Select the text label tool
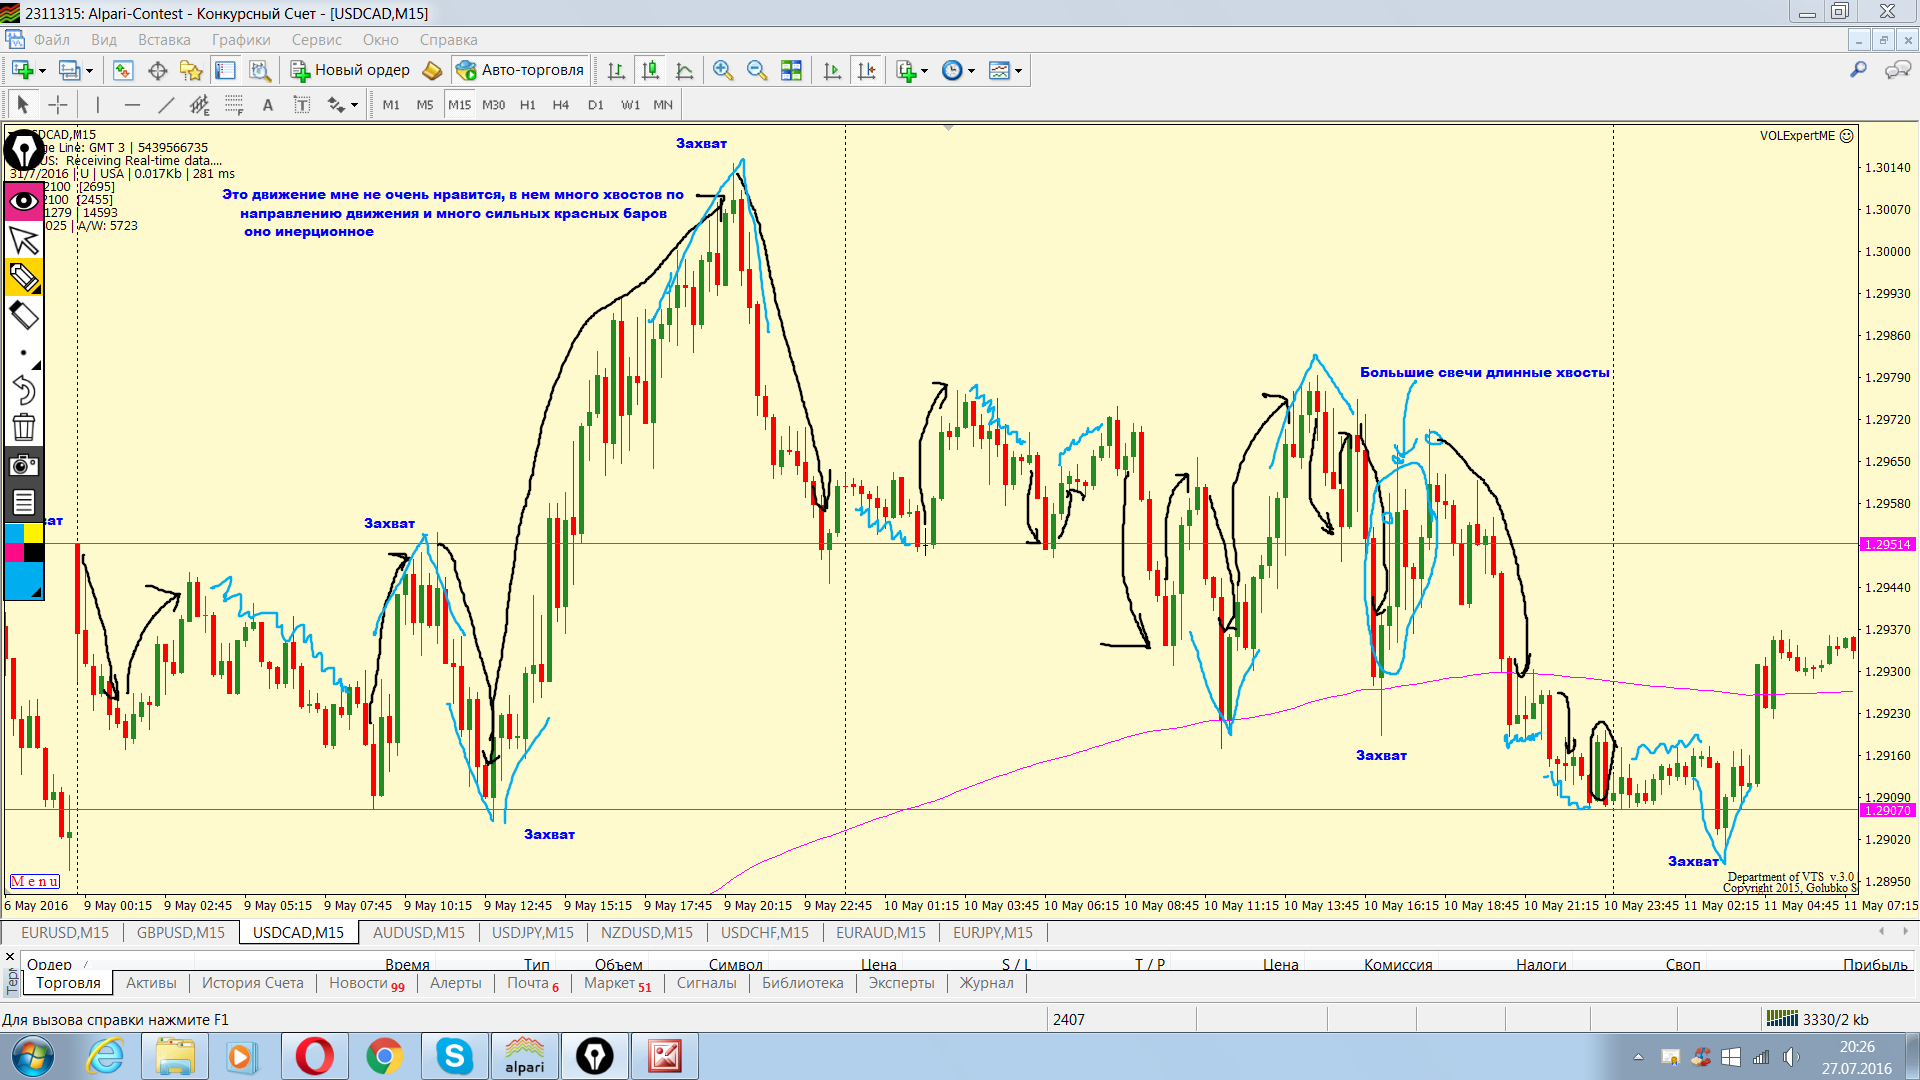The height and width of the screenshot is (1080, 1920). click(x=302, y=105)
